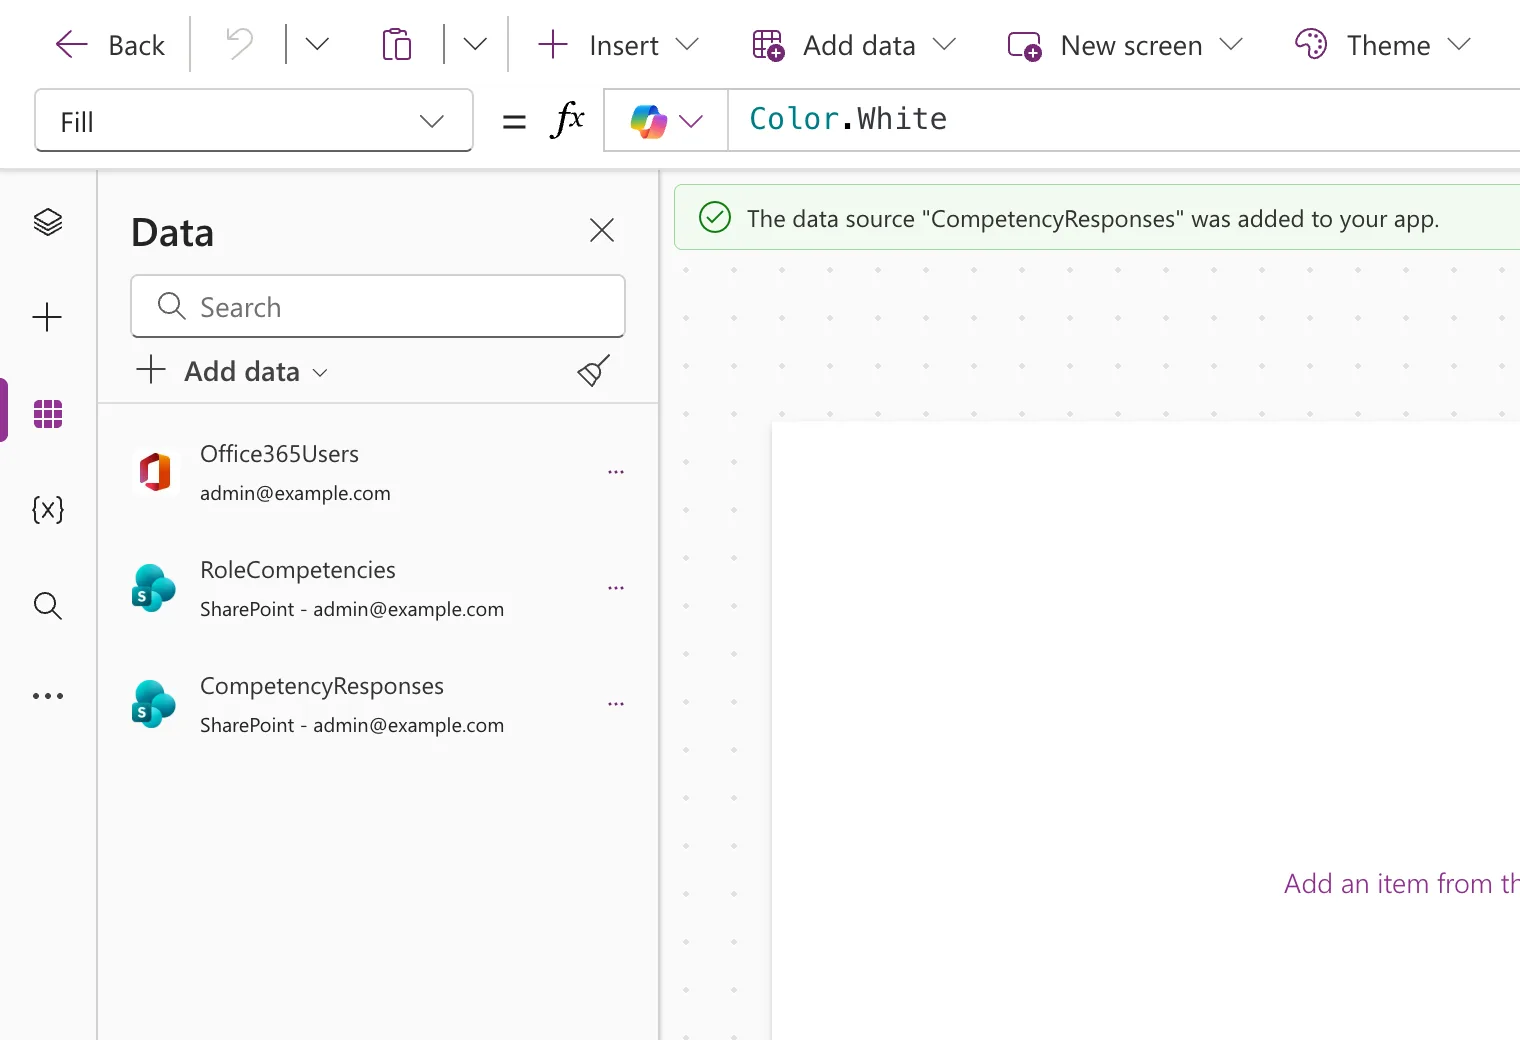Click the Paste clipboard icon
Viewport: 1520px width, 1040px height.
click(x=397, y=45)
